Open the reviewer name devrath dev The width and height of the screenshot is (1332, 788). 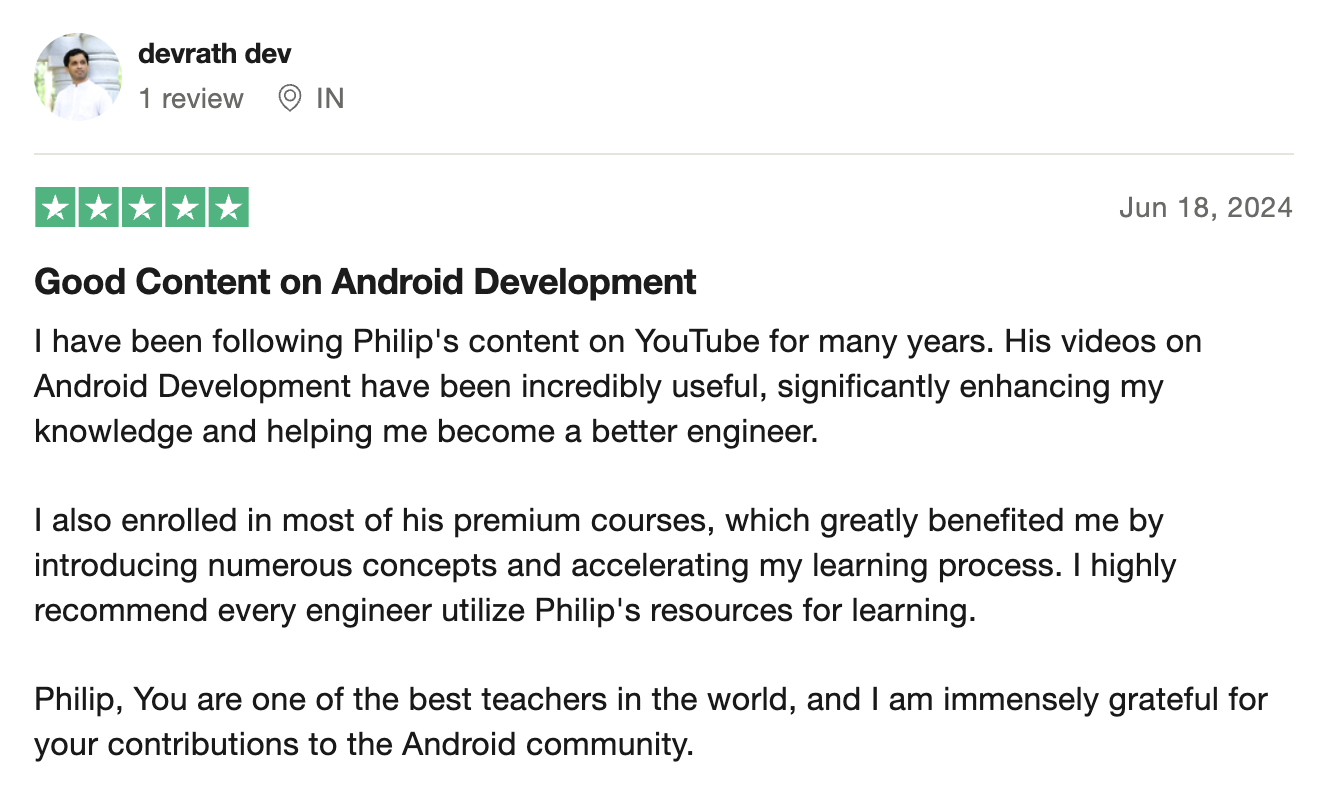[215, 54]
